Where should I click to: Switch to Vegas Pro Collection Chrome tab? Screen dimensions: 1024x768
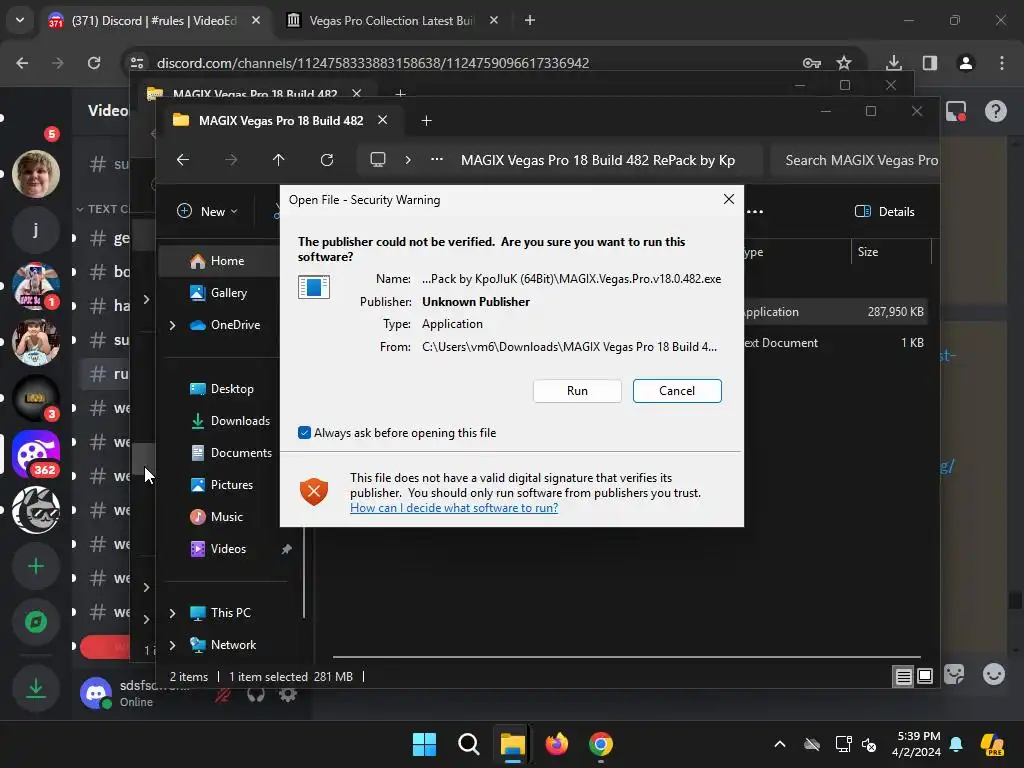click(391, 21)
